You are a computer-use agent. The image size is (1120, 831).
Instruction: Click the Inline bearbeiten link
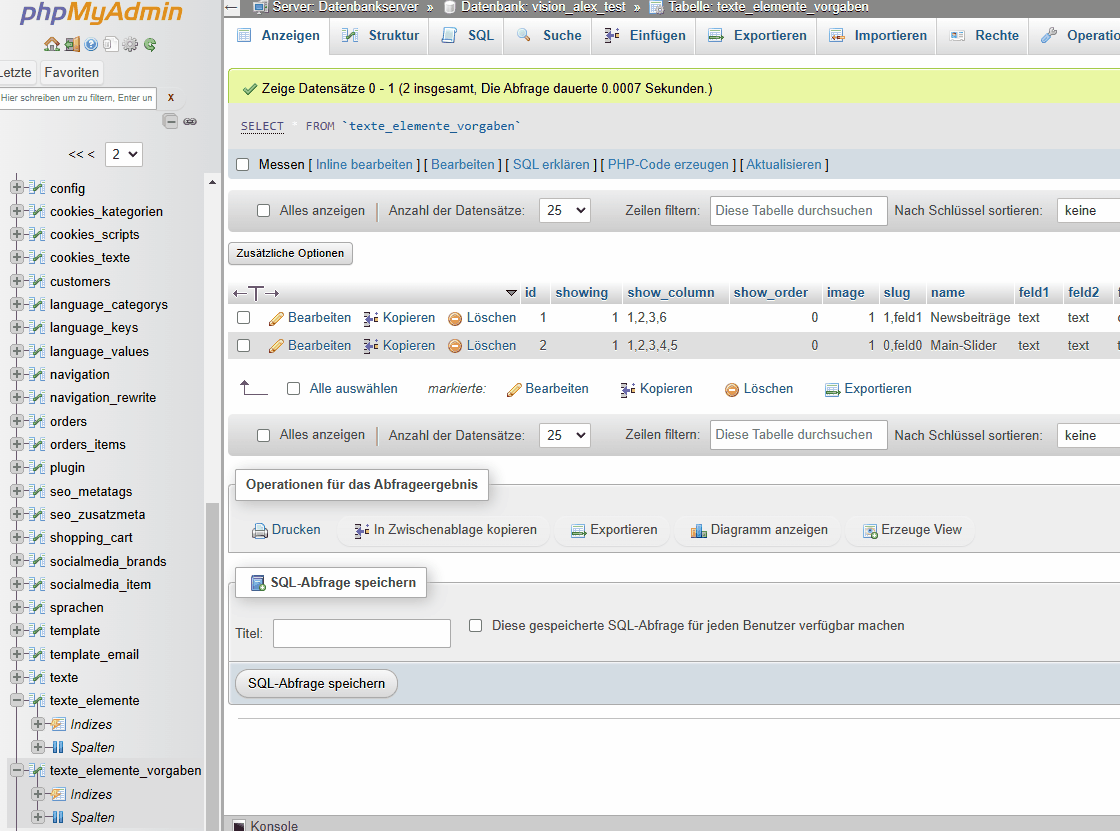[x=364, y=165]
